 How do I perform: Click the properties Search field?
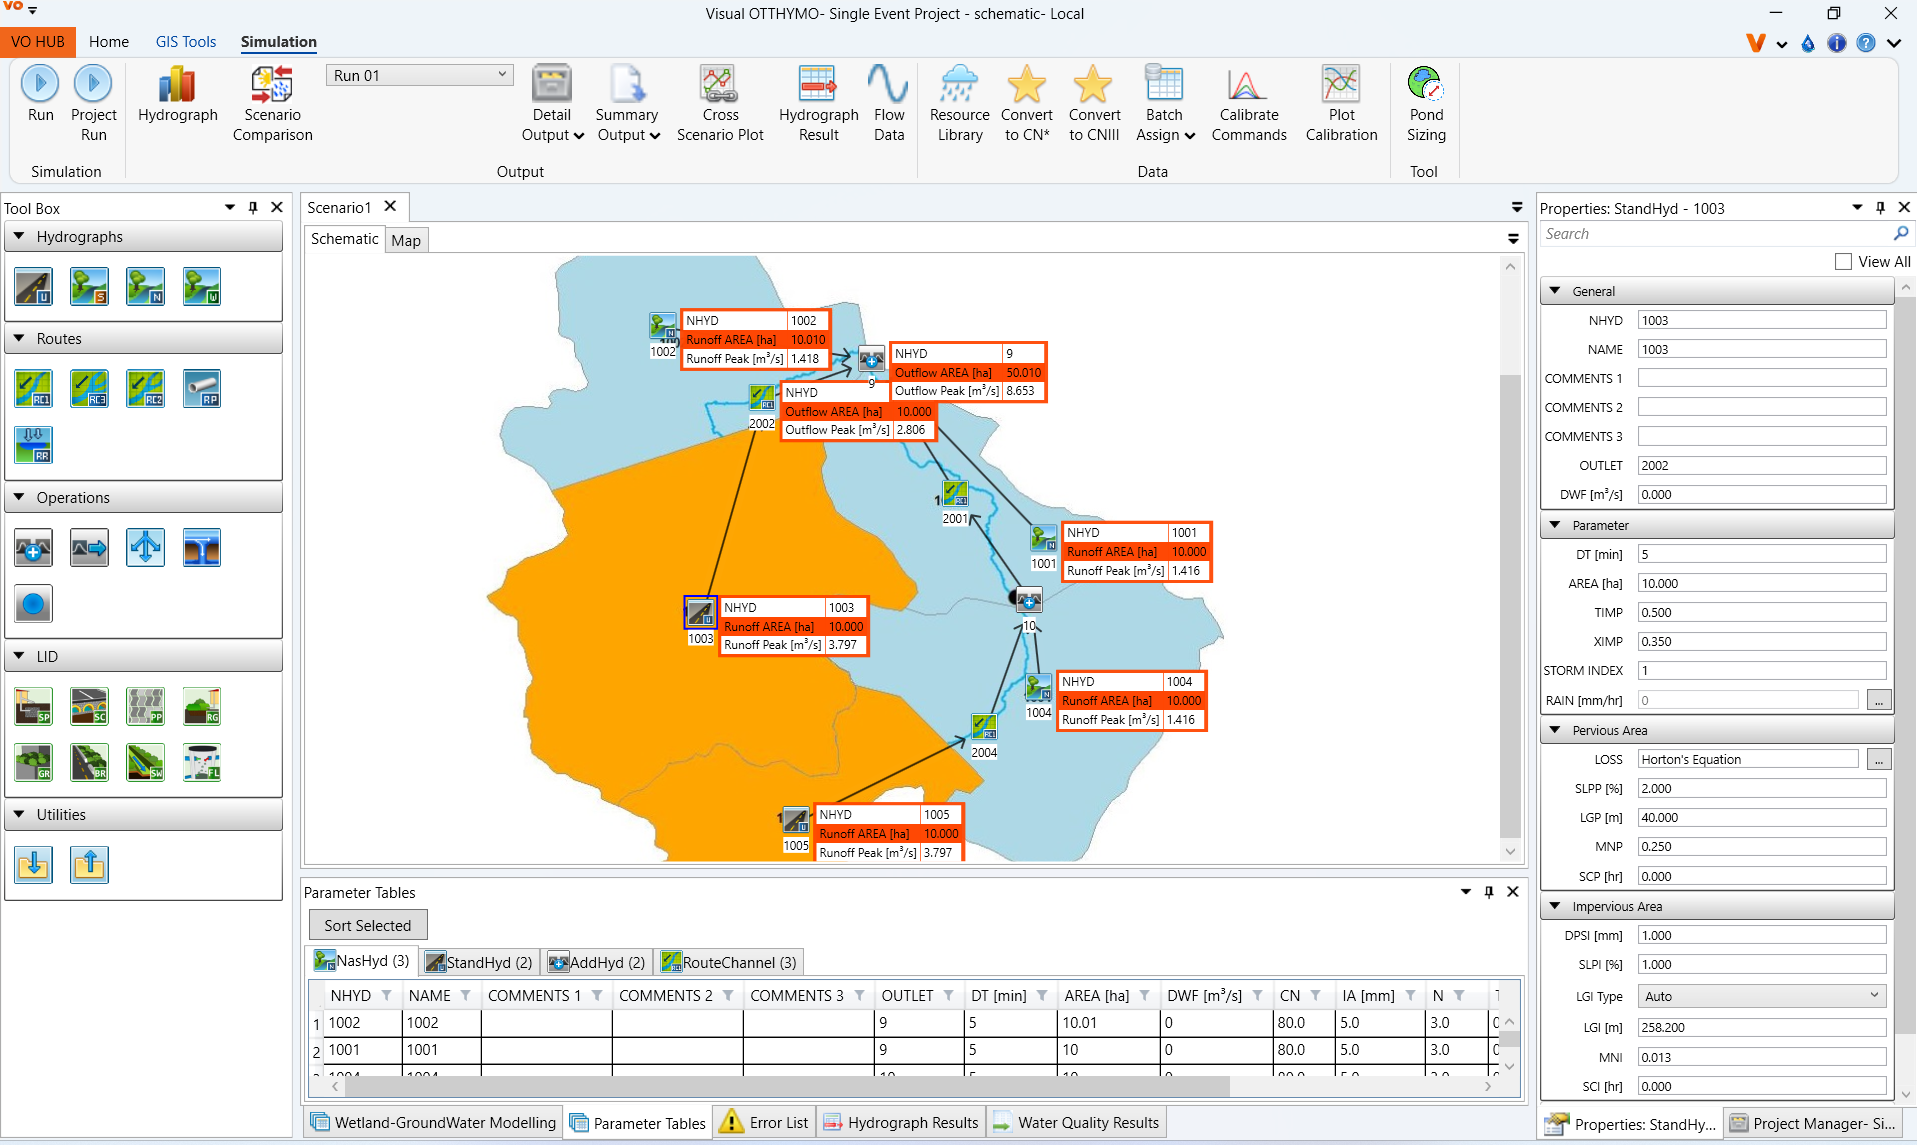click(x=1717, y=234)
